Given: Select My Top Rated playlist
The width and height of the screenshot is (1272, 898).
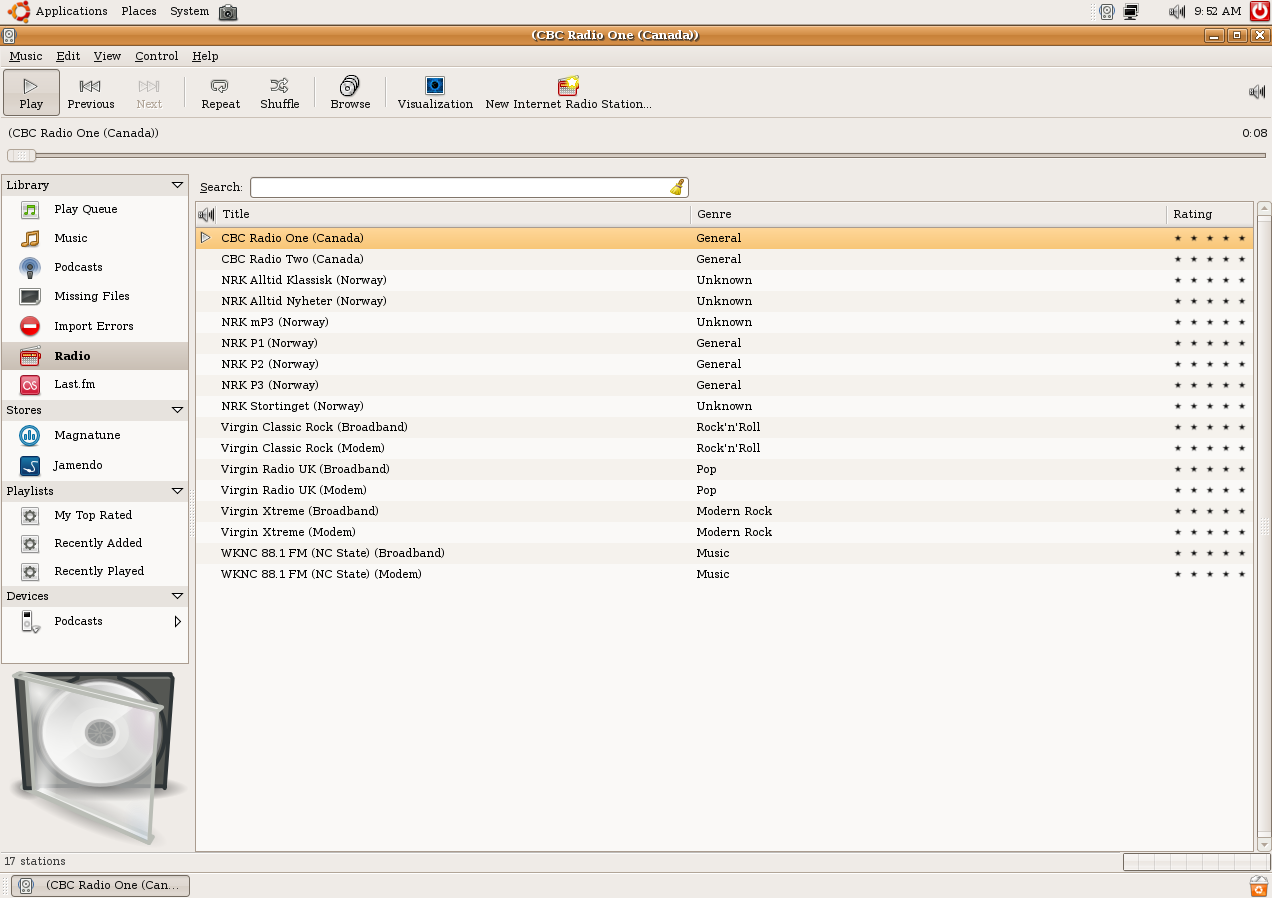Looking at the screenshot, I should coord(94,515).
